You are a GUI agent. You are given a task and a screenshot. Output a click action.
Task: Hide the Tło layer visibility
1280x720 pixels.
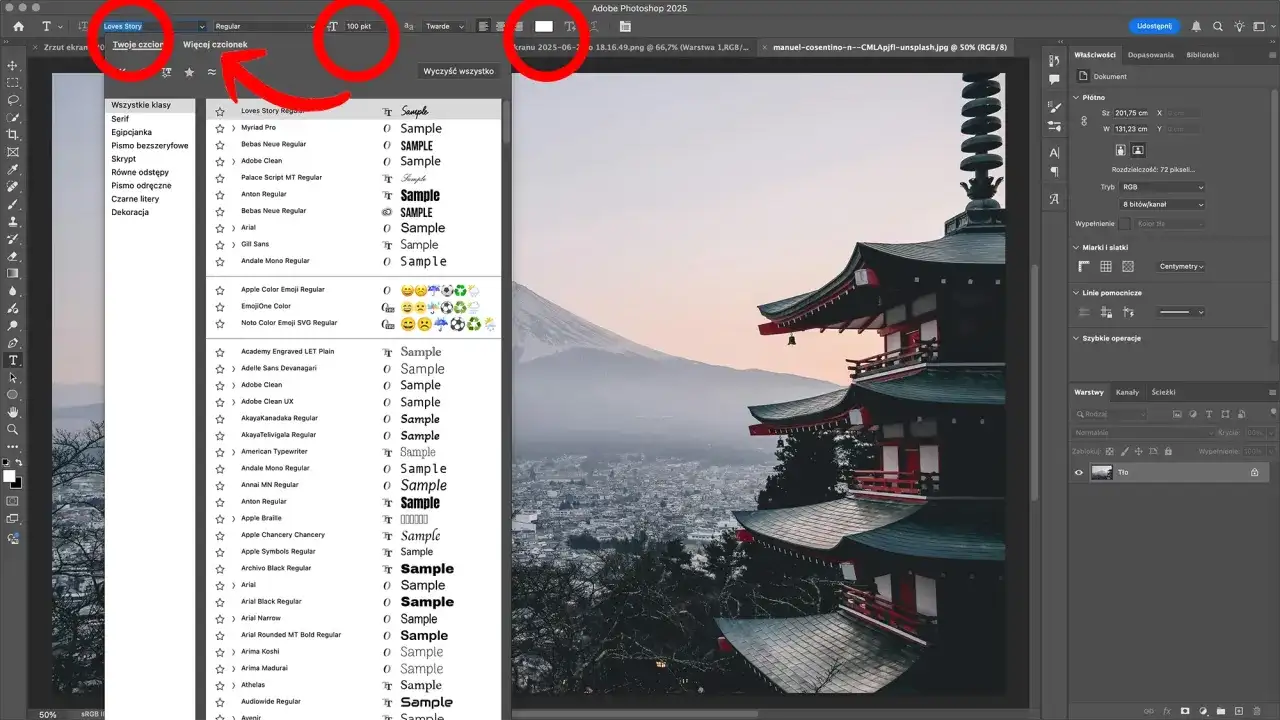1078,472
